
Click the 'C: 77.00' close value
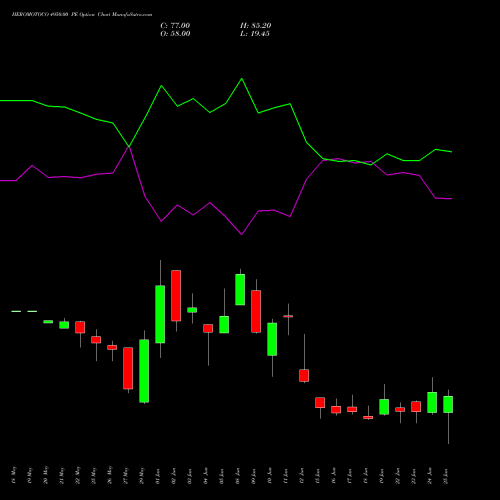175,26
